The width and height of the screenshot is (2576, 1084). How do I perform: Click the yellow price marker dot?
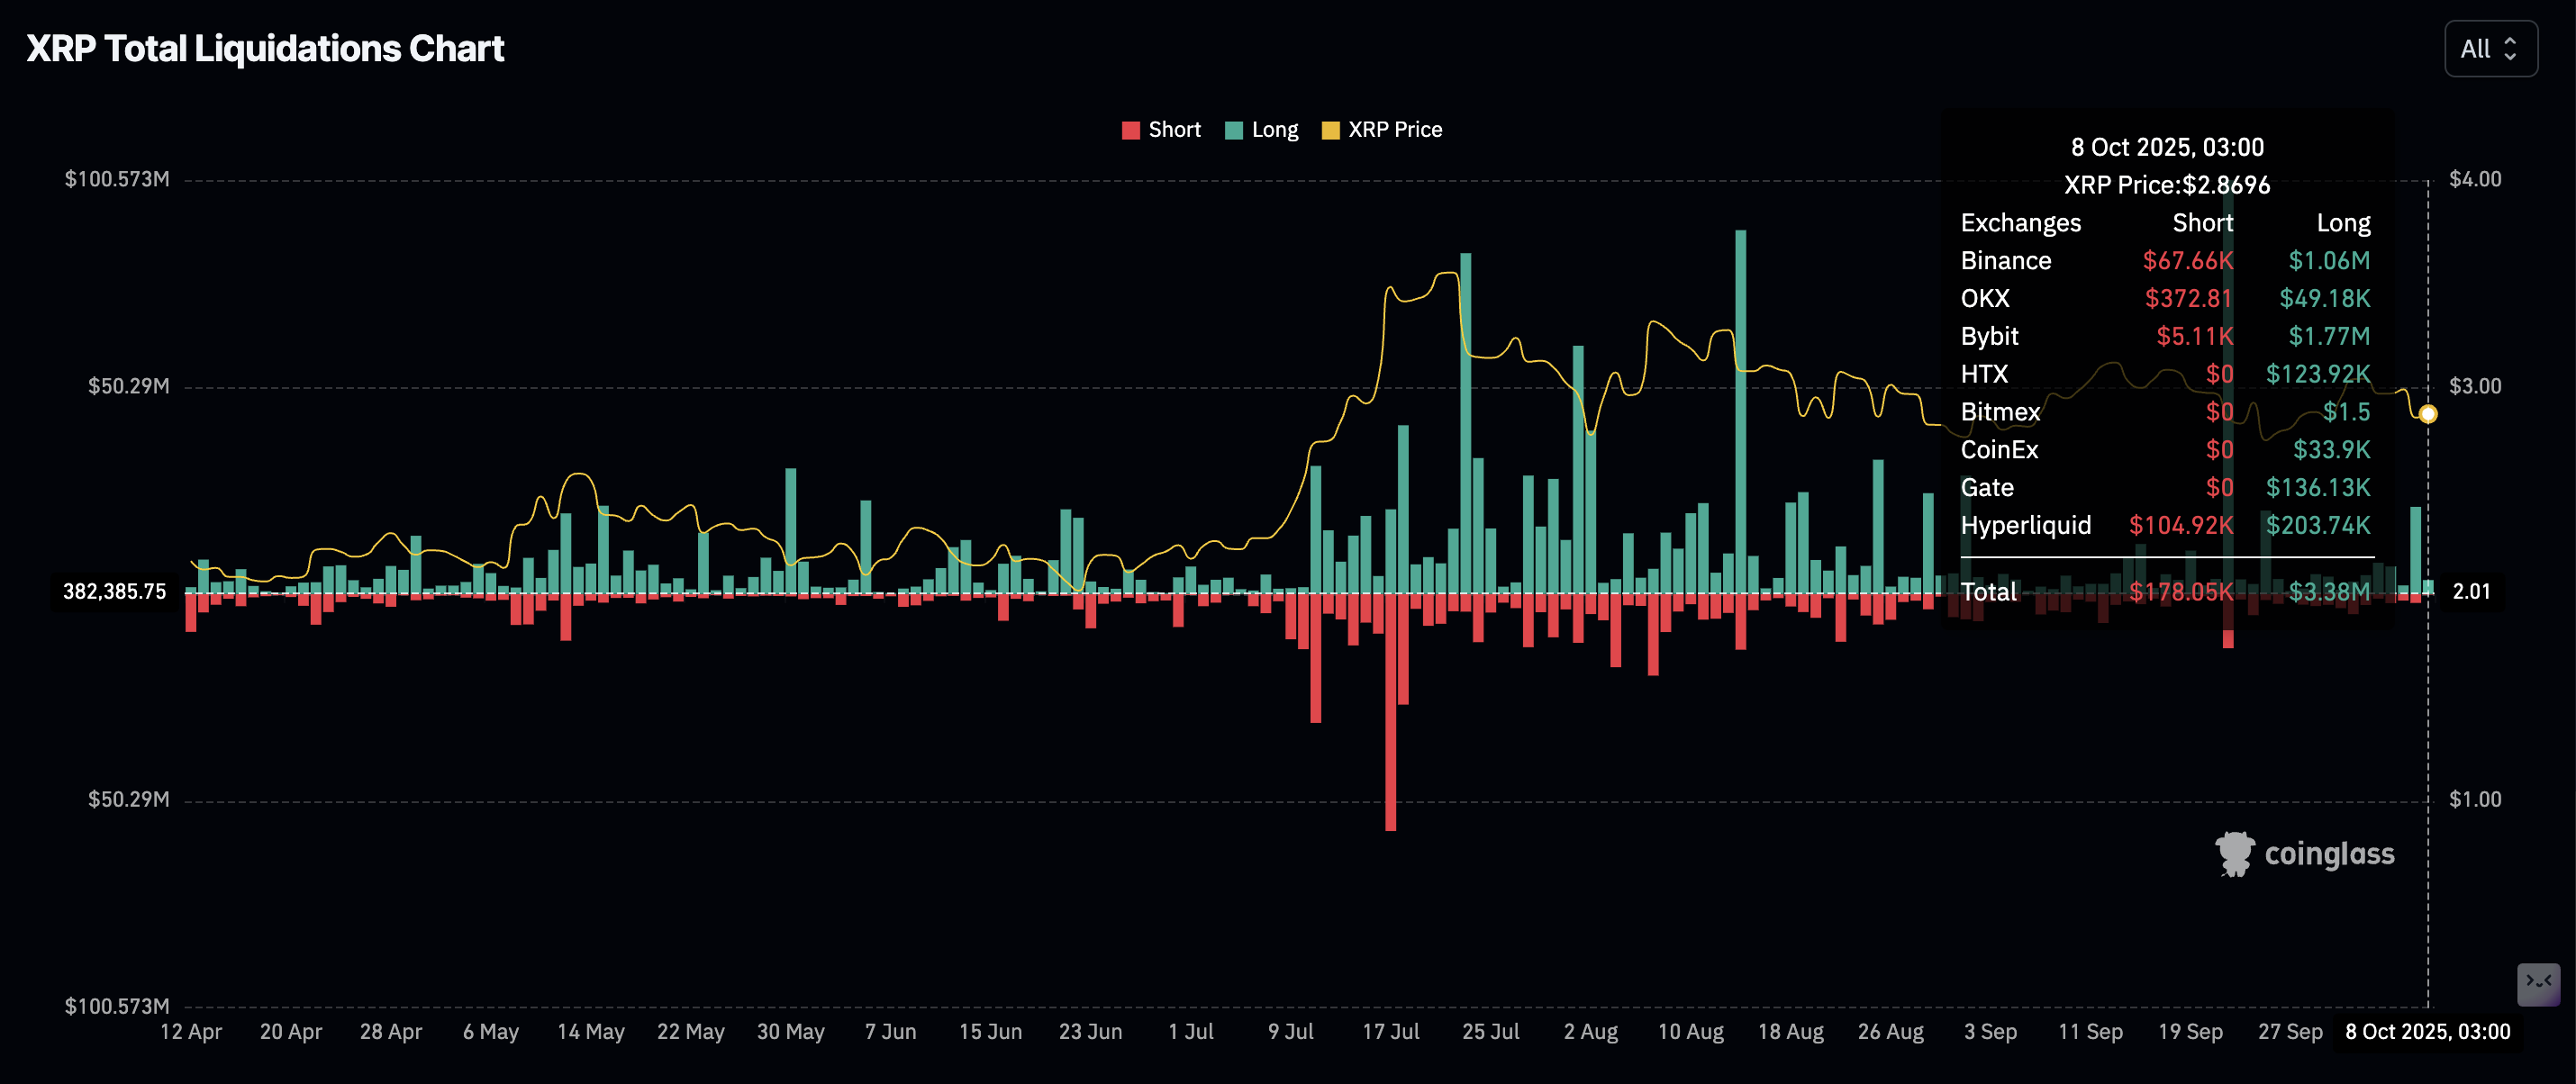tap(2427, 414)
